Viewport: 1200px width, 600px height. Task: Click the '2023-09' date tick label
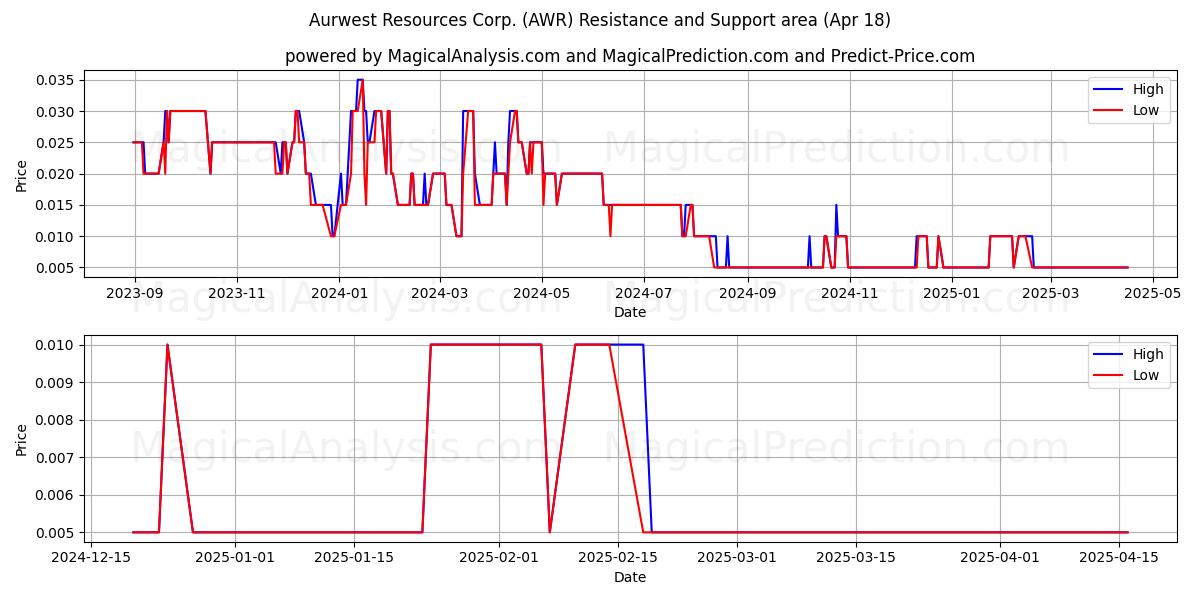click(135, 293)
